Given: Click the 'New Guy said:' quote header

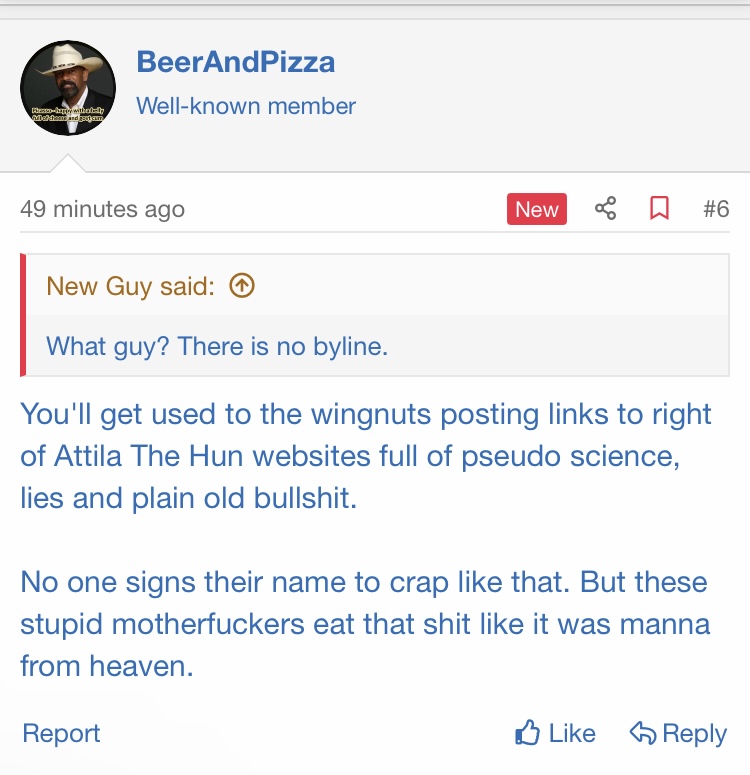Looking at the screenshot, I should point(130,286).
